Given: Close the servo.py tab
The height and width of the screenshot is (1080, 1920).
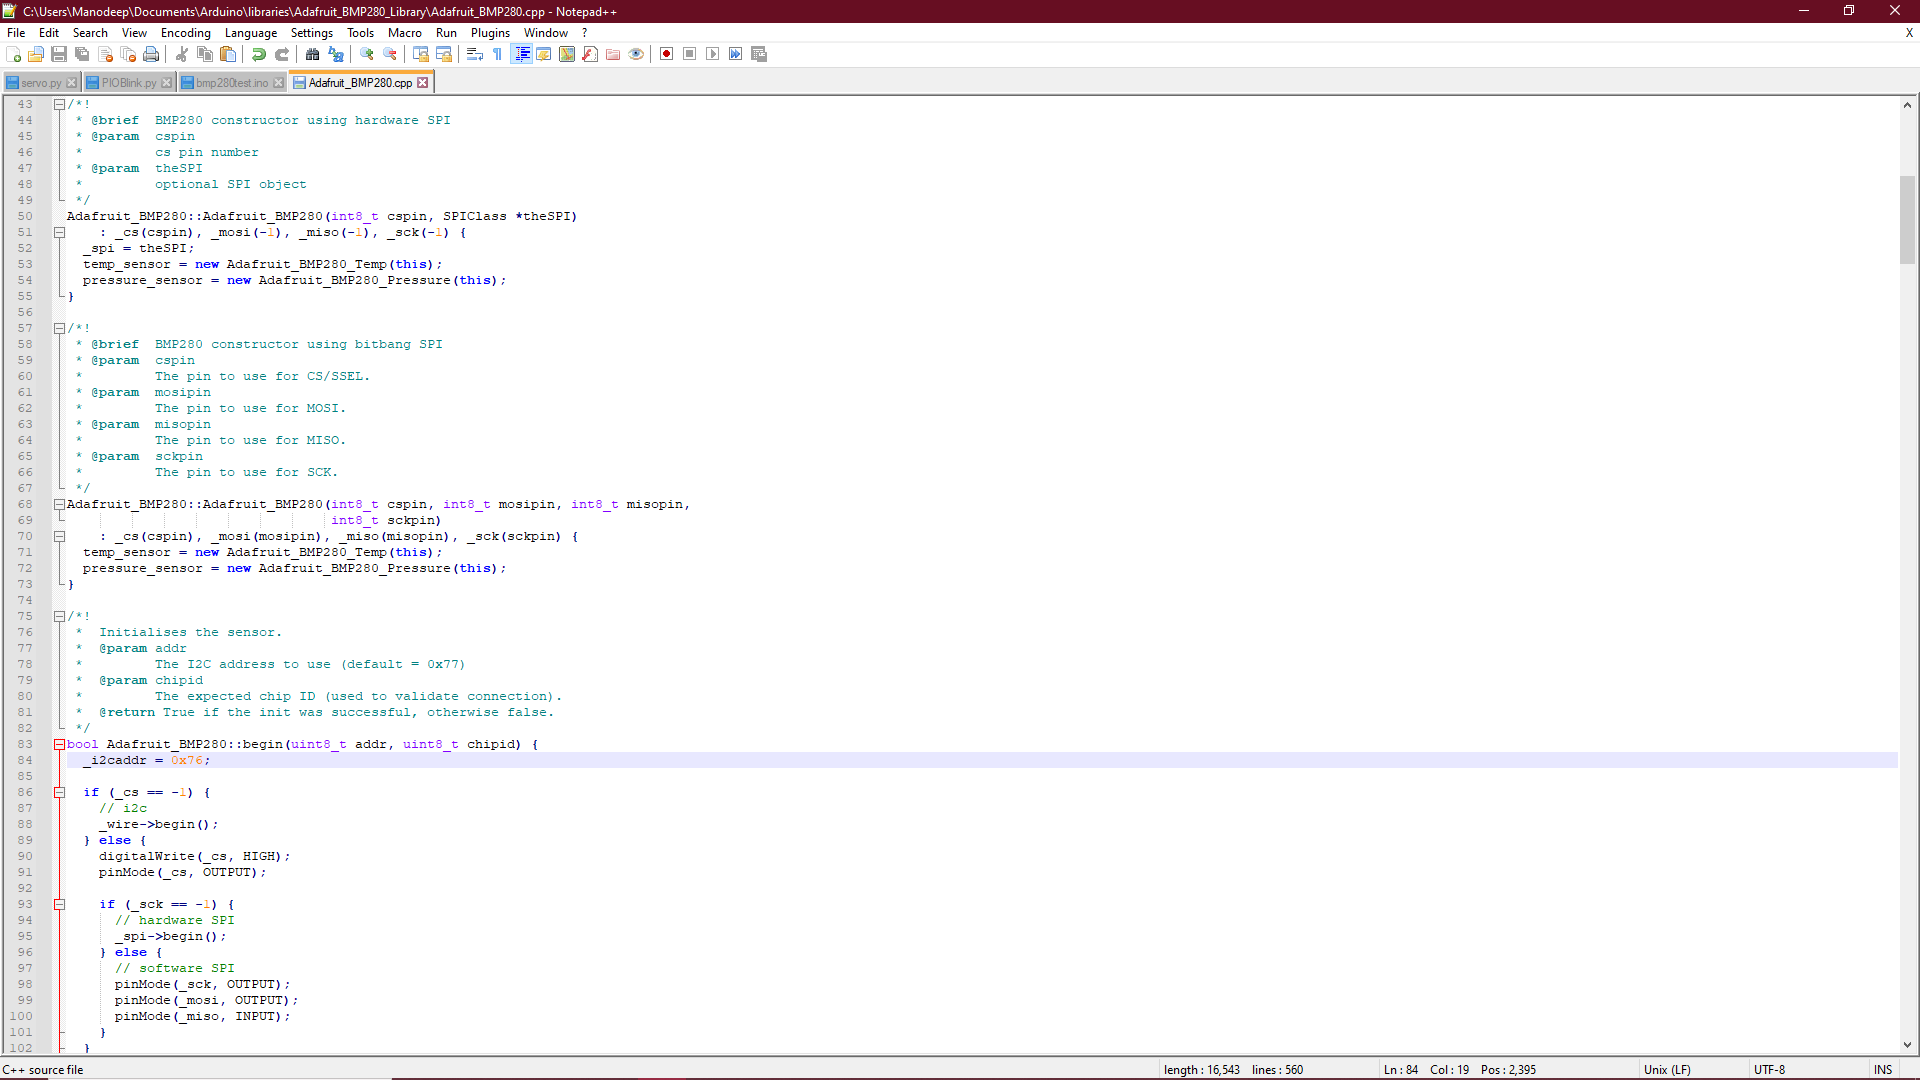Looking at the screenshot, I should [71, 83].
